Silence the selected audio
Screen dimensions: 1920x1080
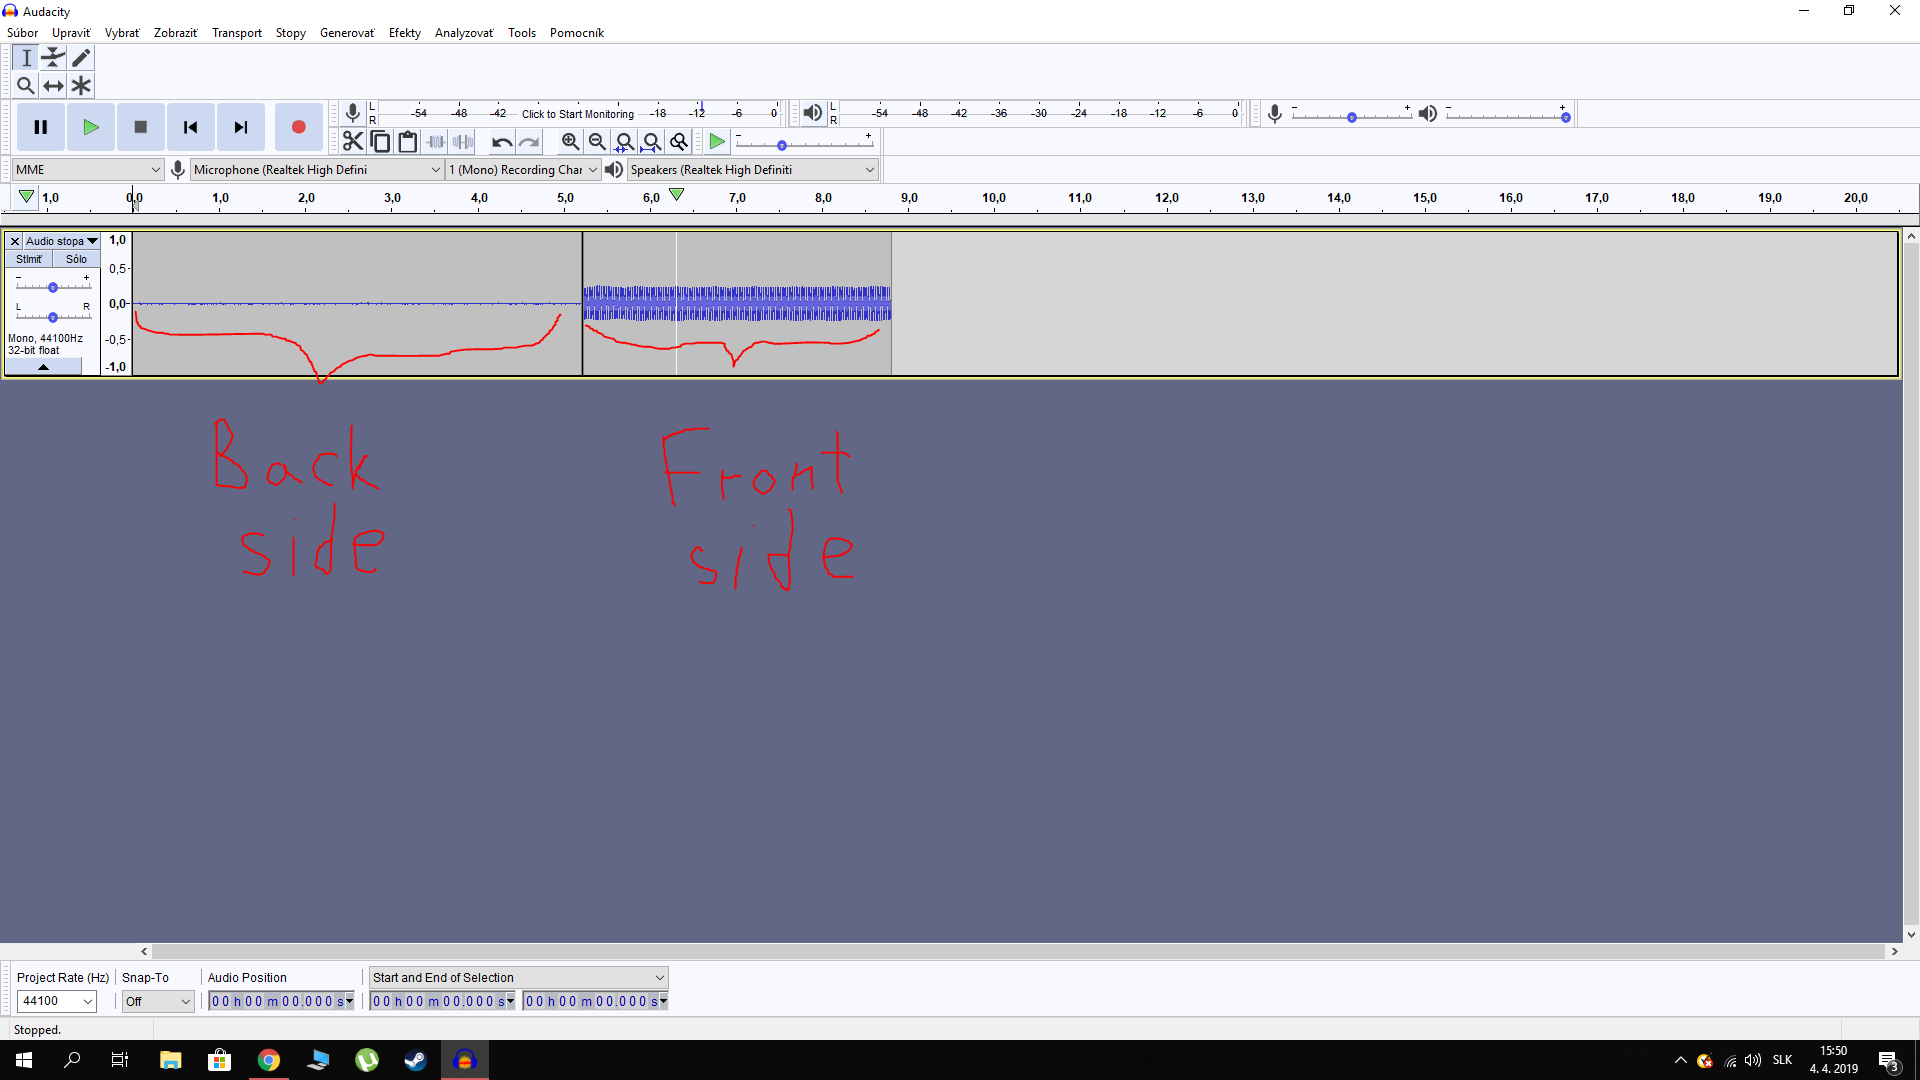click(x=463, y=141)
